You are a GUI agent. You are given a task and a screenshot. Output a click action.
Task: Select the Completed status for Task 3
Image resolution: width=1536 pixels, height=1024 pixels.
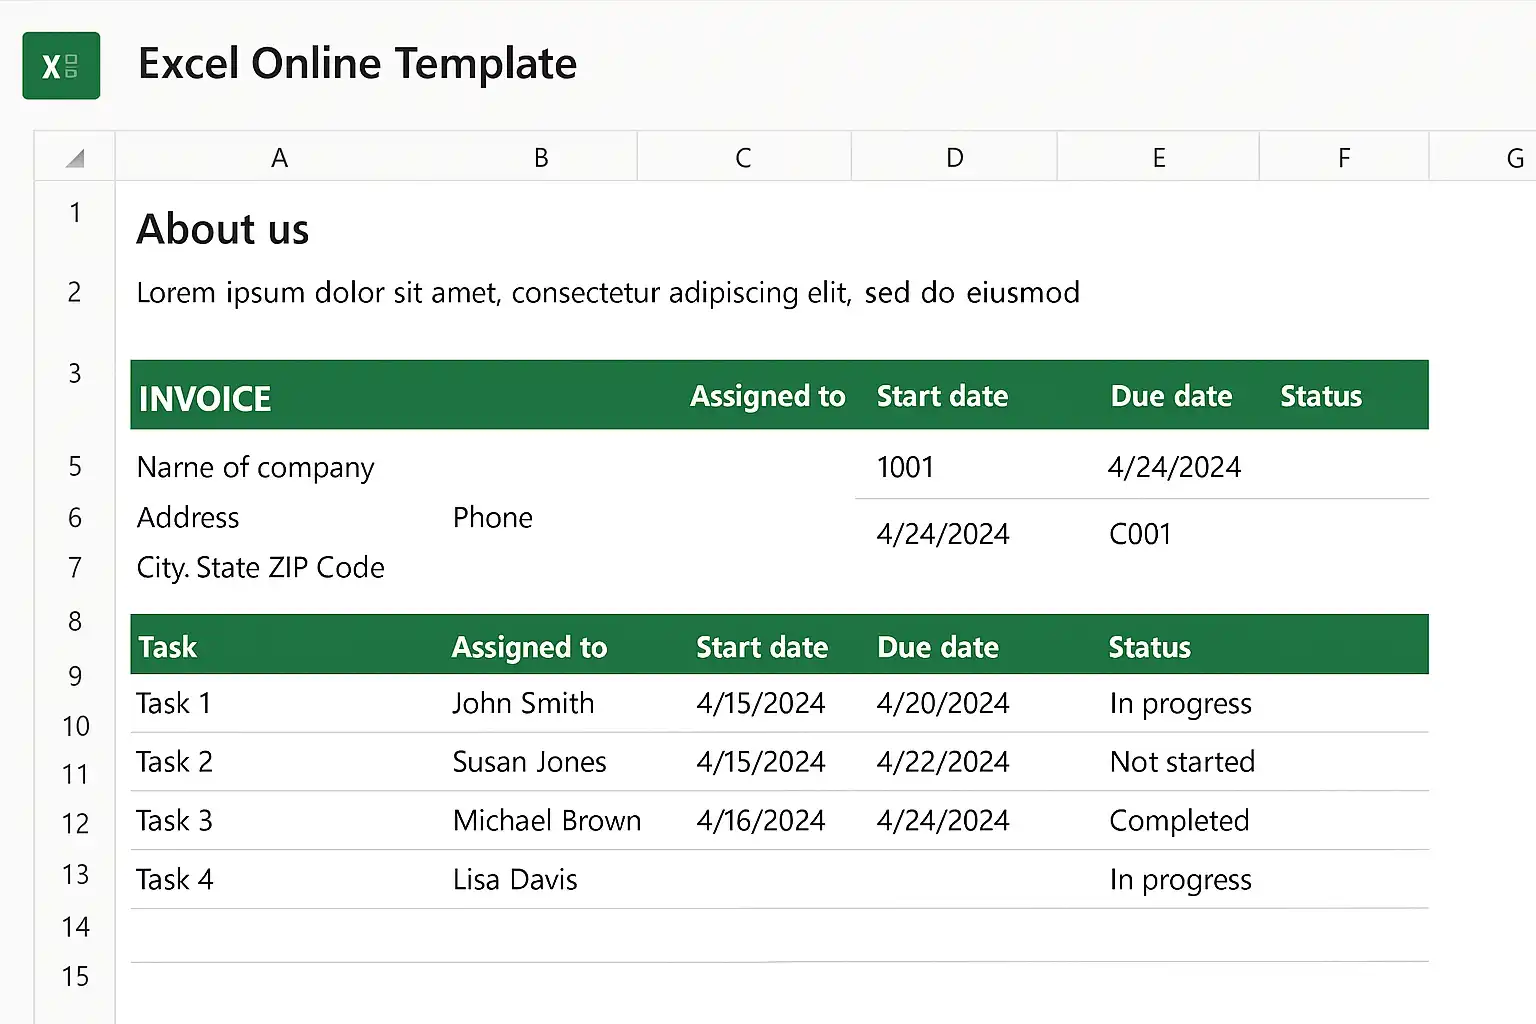click(1179, 821)
